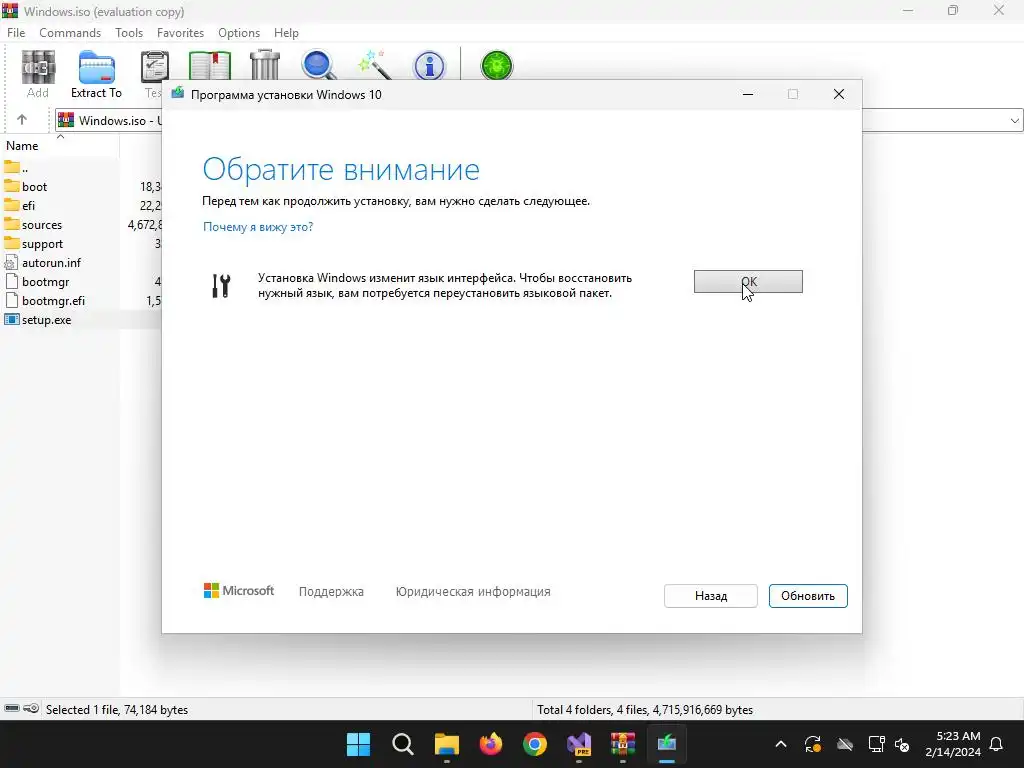This screenshot has width=1024, height=768.
Task: Open the Favorites menu
Action: click(180, 33)
